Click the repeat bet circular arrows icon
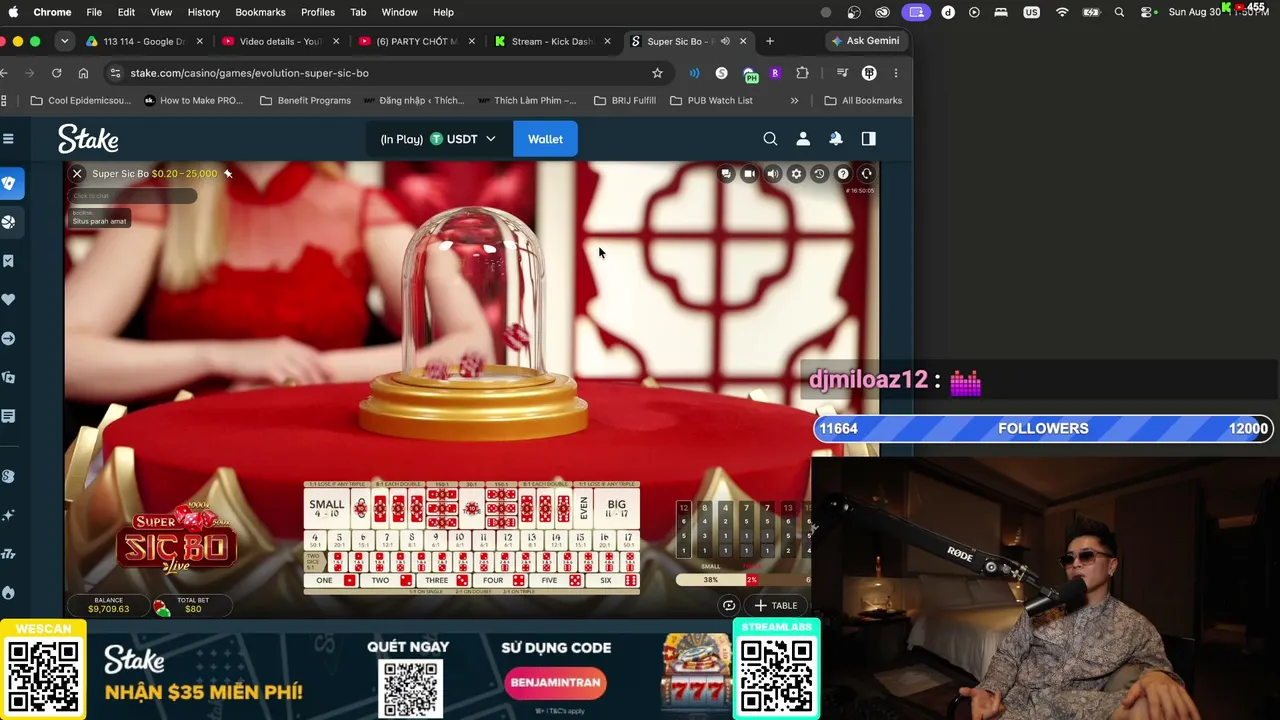 (729, 605)
